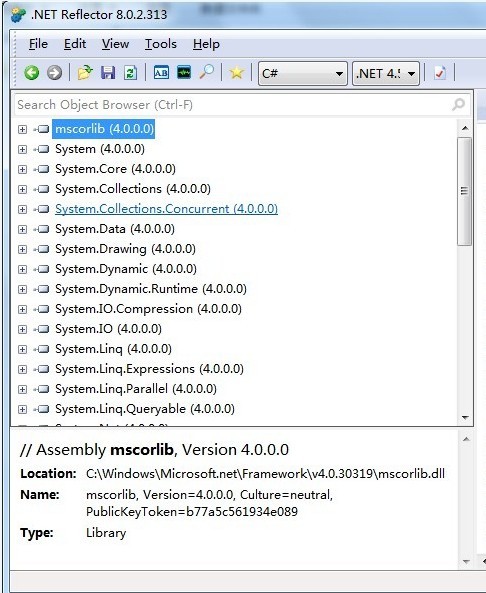The width and height of the screenshot is (486, 593).
Task: Expand the System.Linq.Parallel node
Action: 22,389
